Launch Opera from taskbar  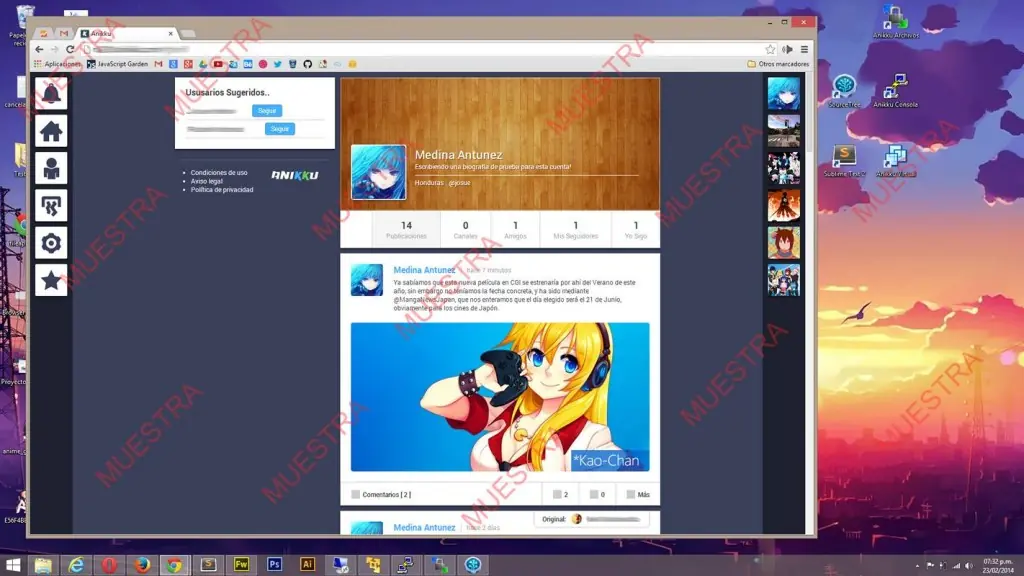pos(109,565)
